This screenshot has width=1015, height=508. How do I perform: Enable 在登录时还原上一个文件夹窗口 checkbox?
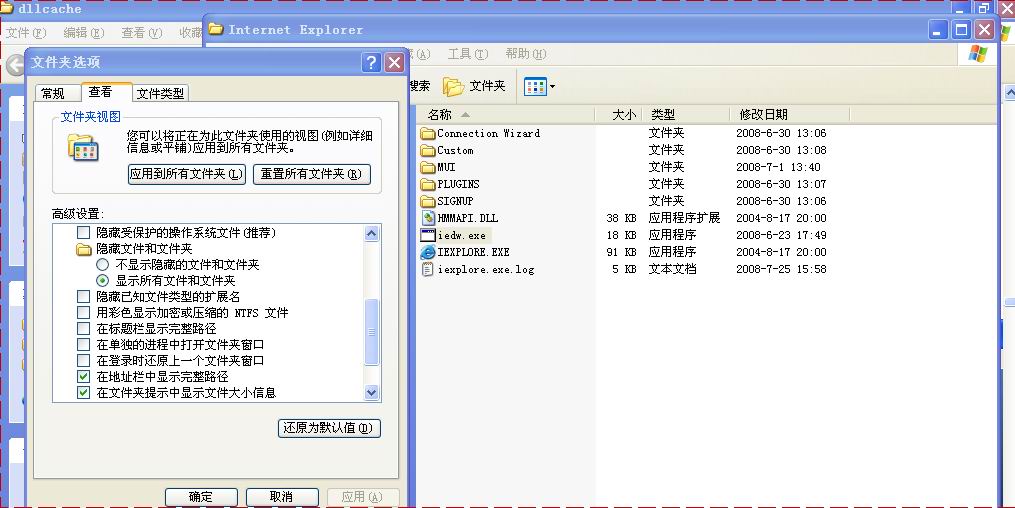point(84,360)
